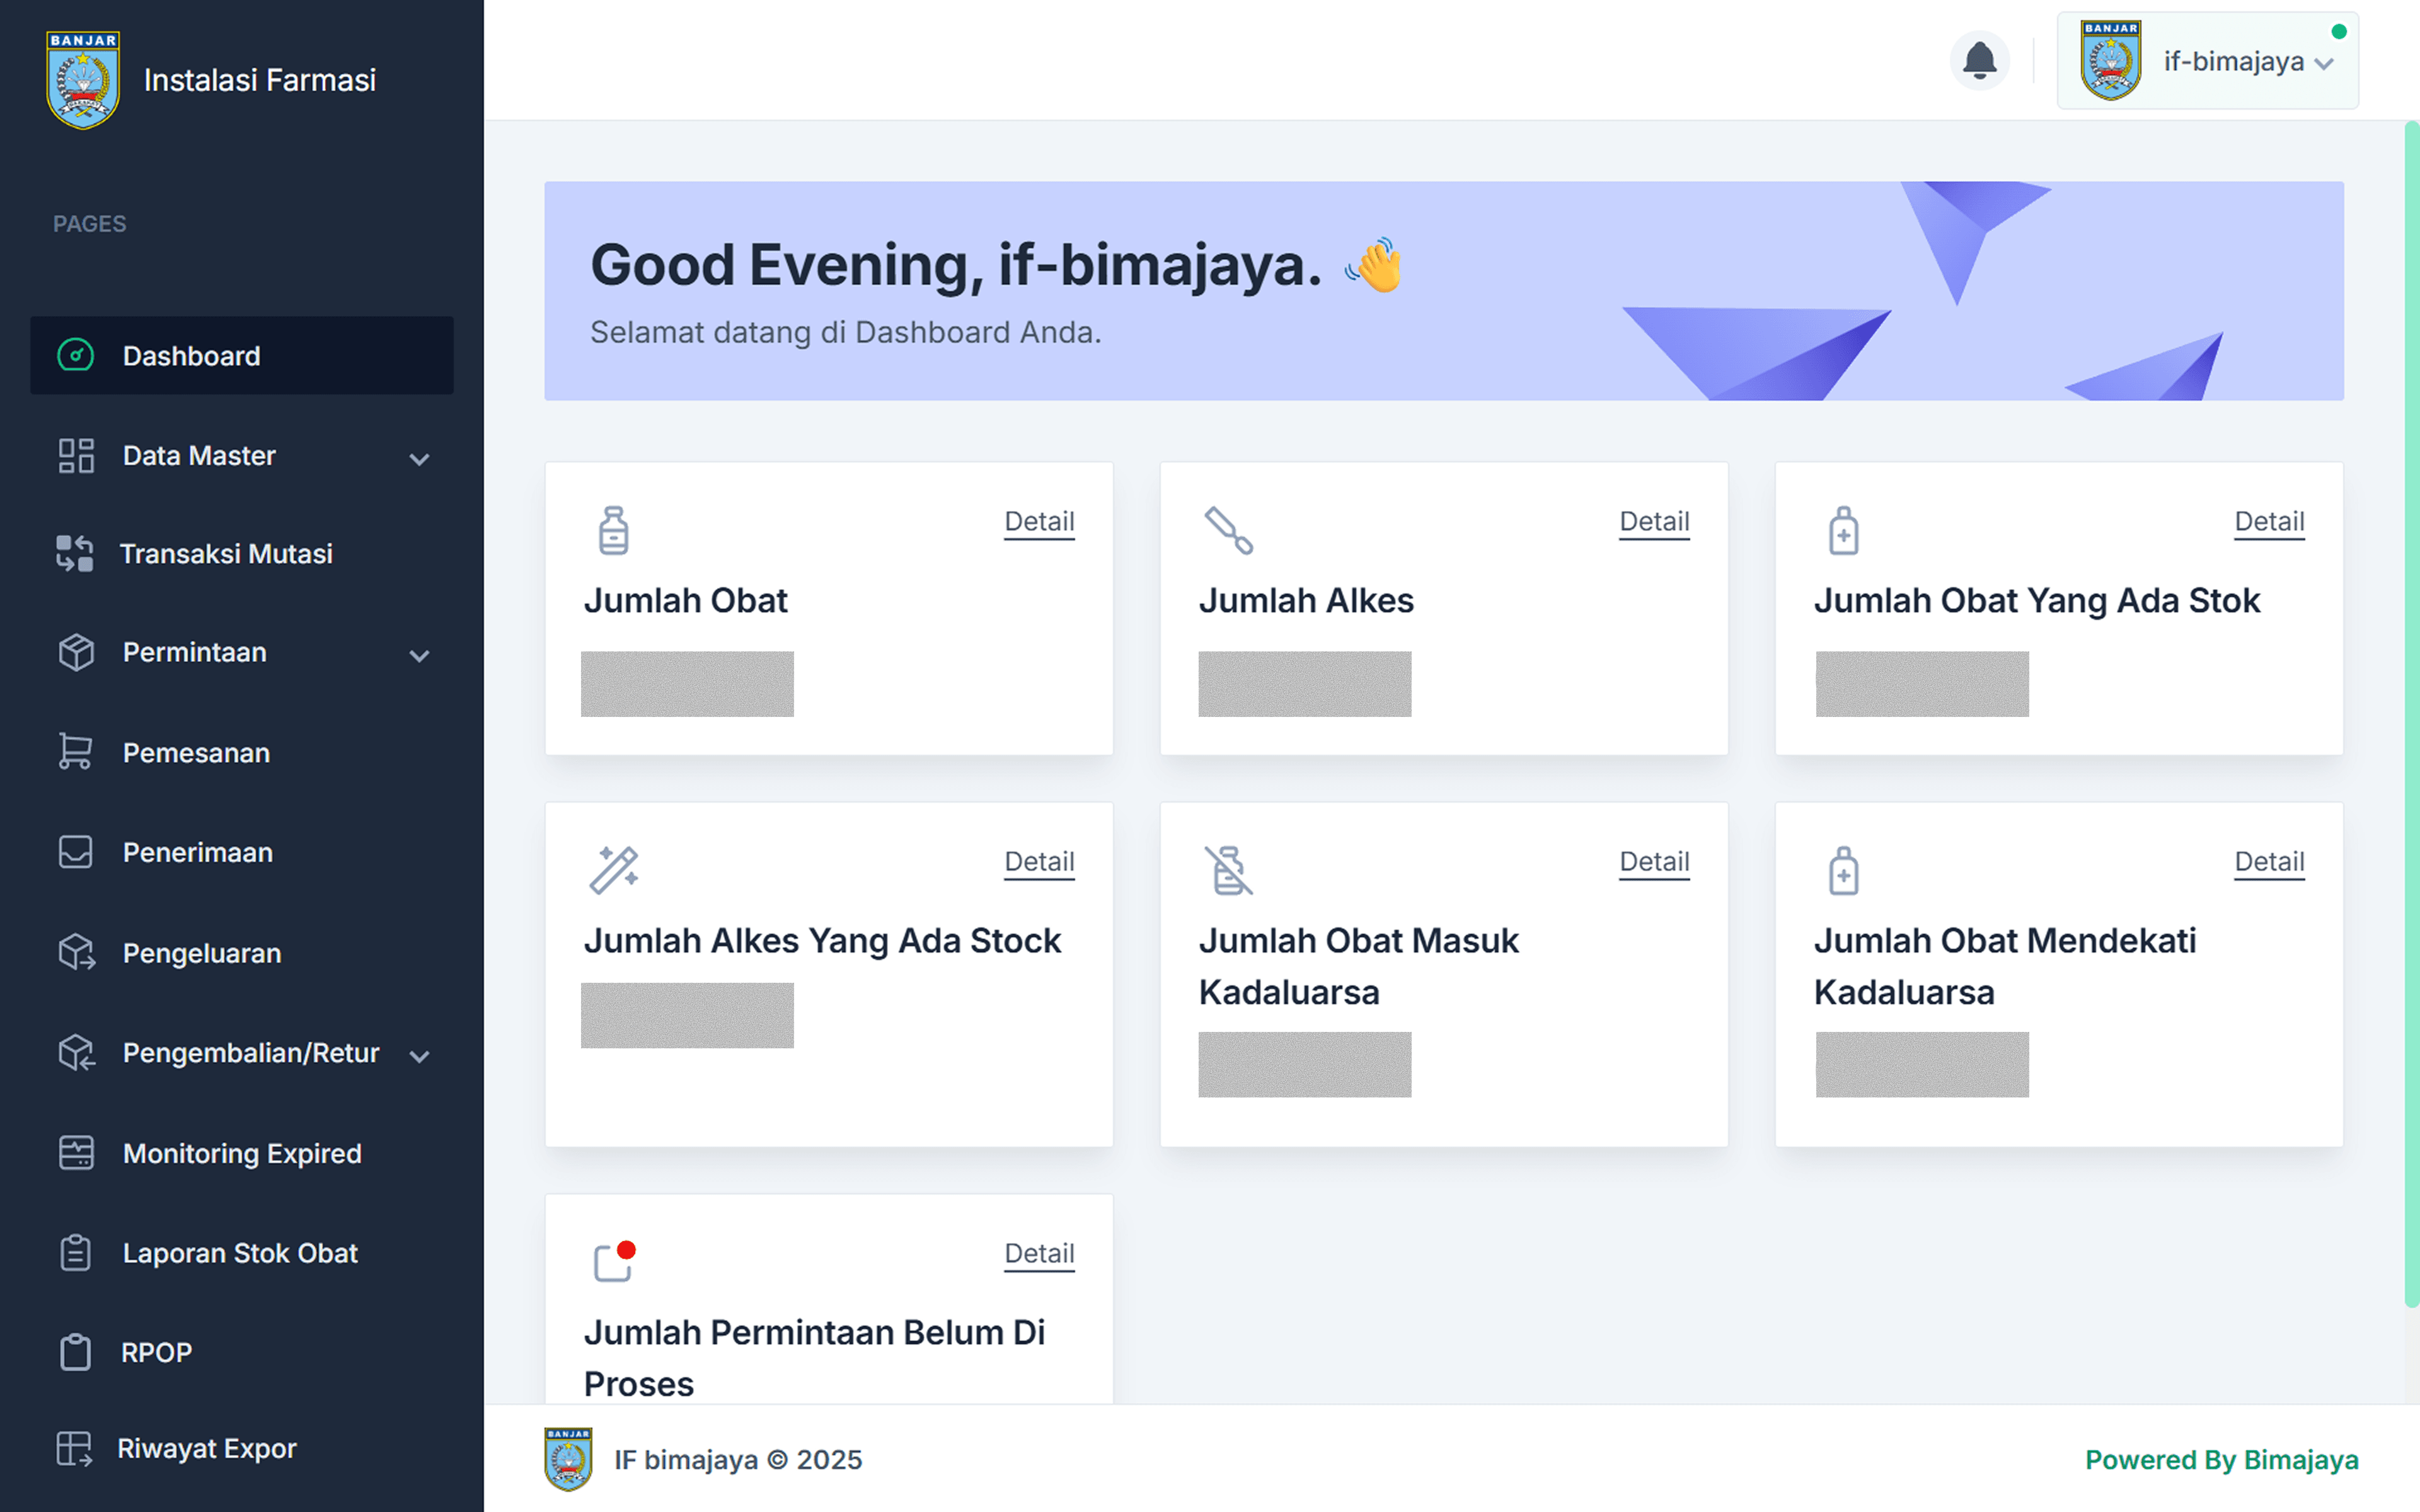The image size is (2420, 1512).
Task: Expand the Data Master submenu chevron
Action: (420, 459)
